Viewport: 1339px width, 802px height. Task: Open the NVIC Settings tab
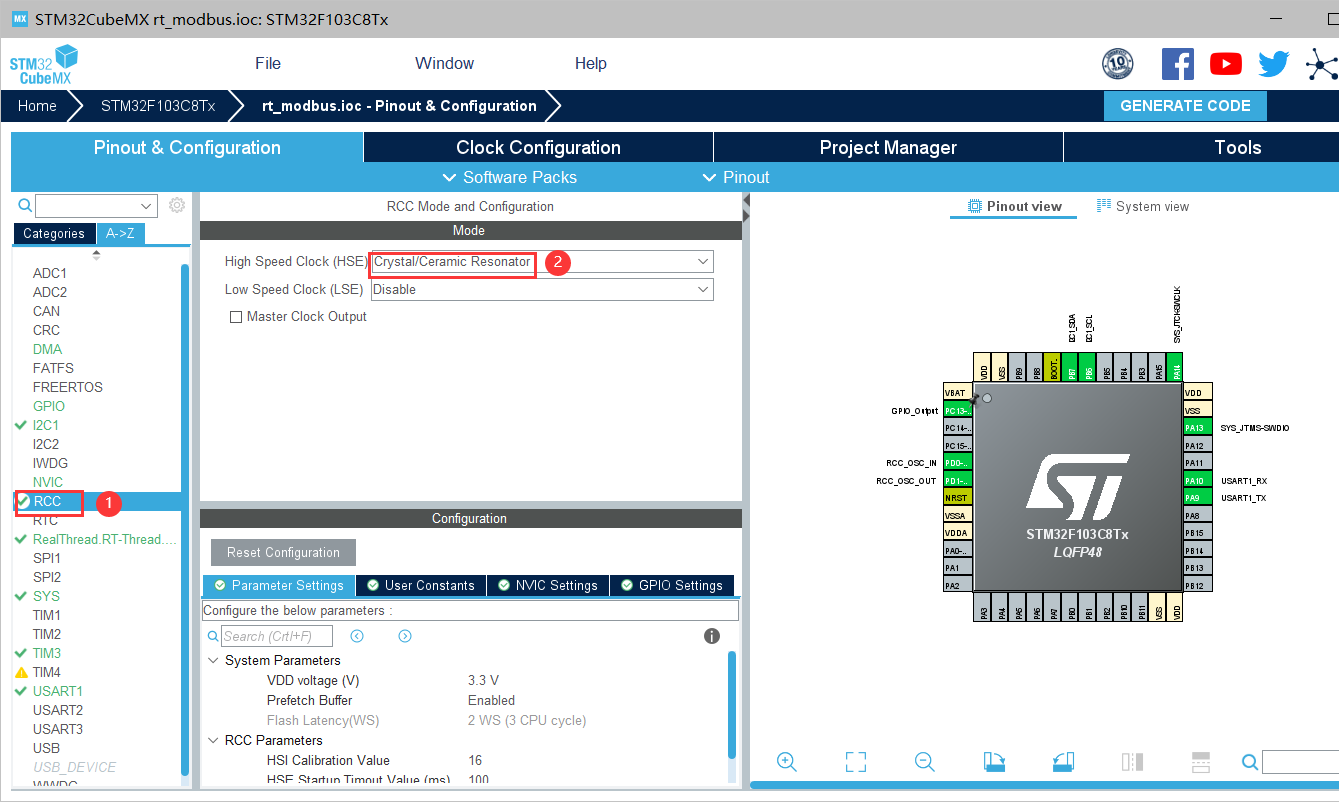coord(548,585)
